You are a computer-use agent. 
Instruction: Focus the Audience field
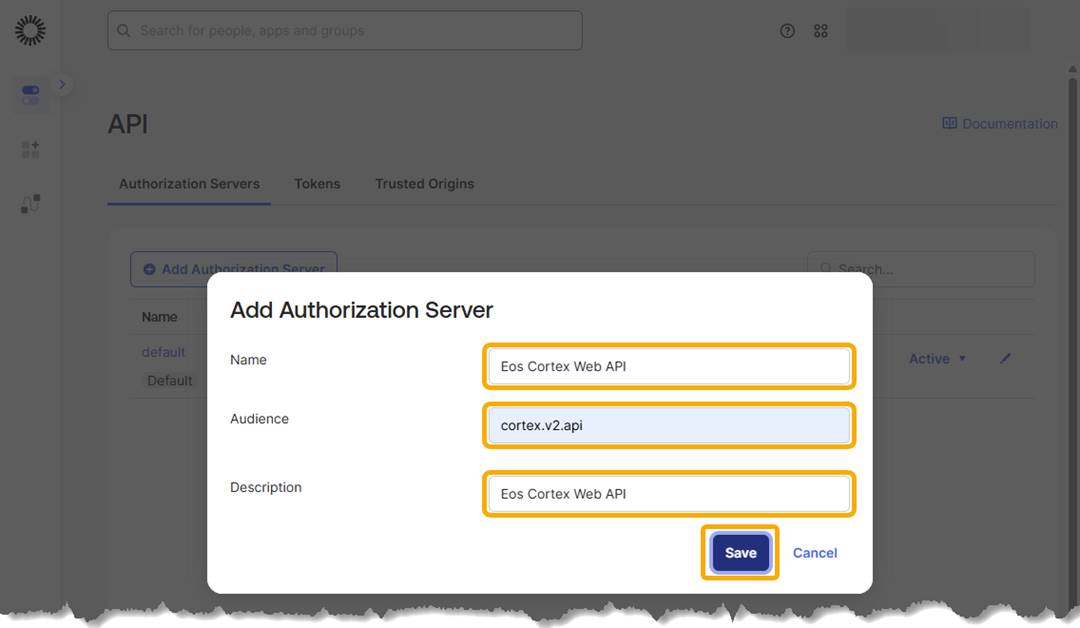click(669, 426)
